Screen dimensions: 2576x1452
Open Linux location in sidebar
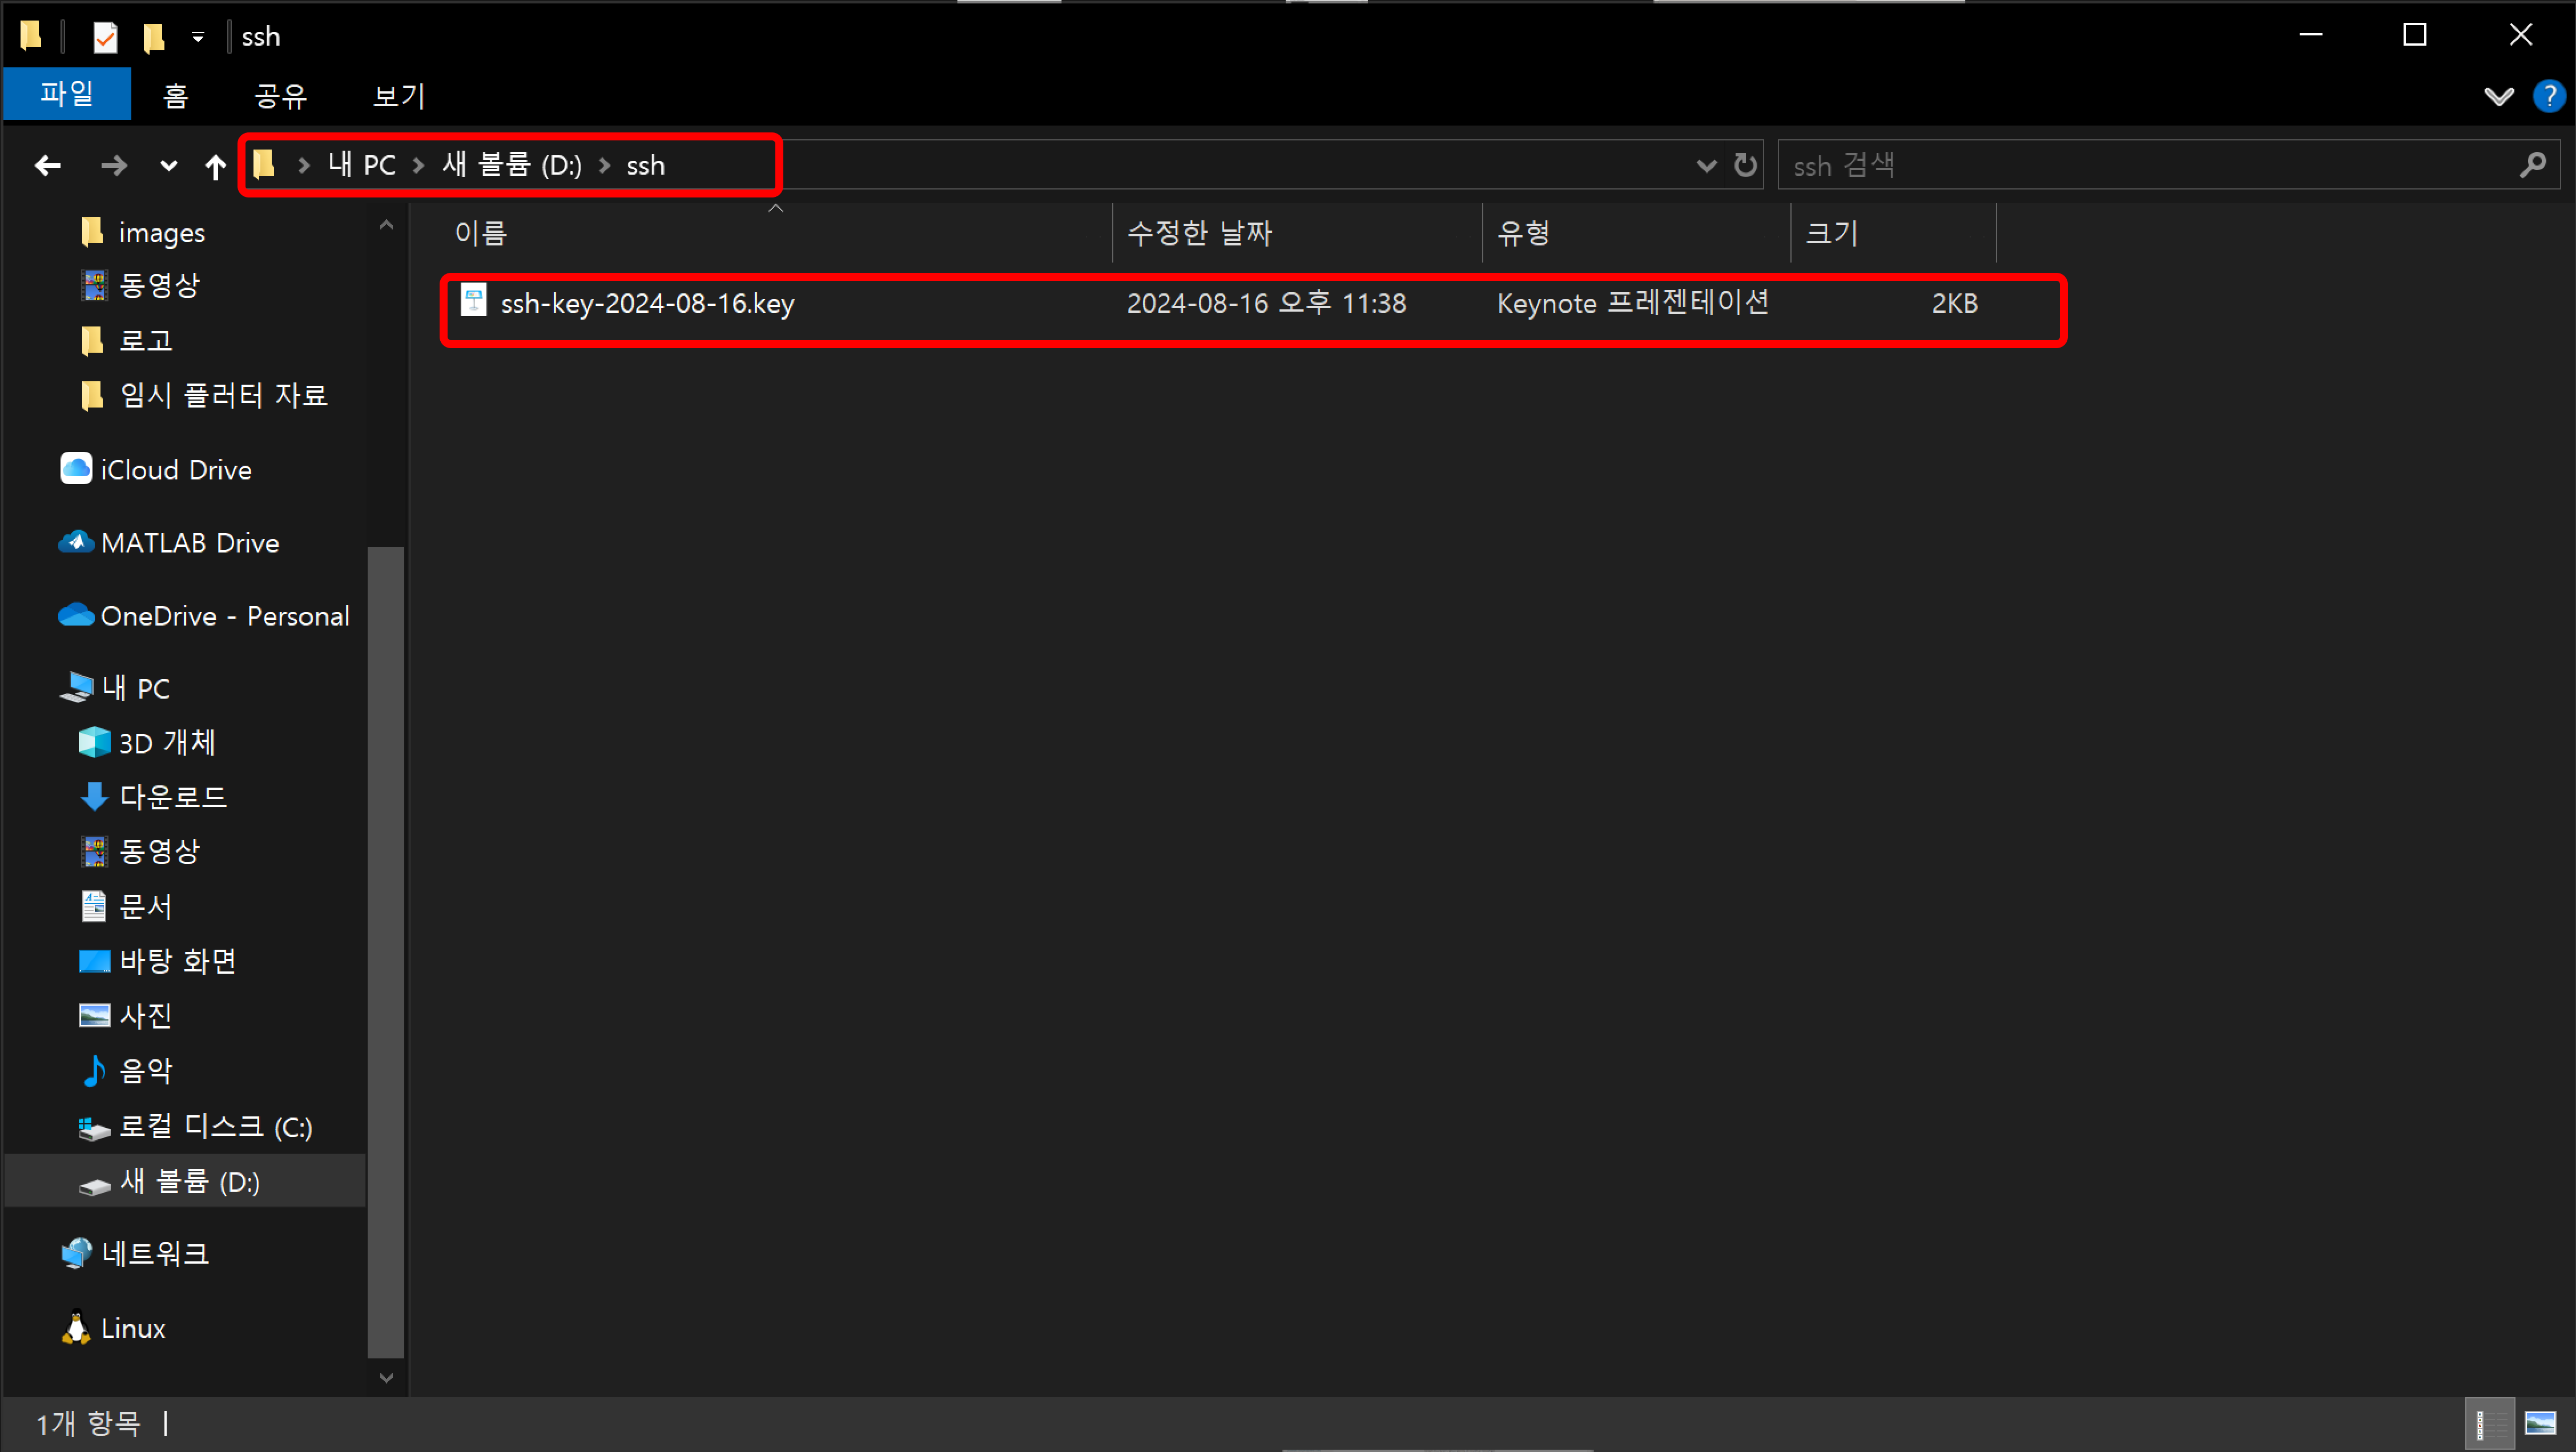coord(132,1328)
